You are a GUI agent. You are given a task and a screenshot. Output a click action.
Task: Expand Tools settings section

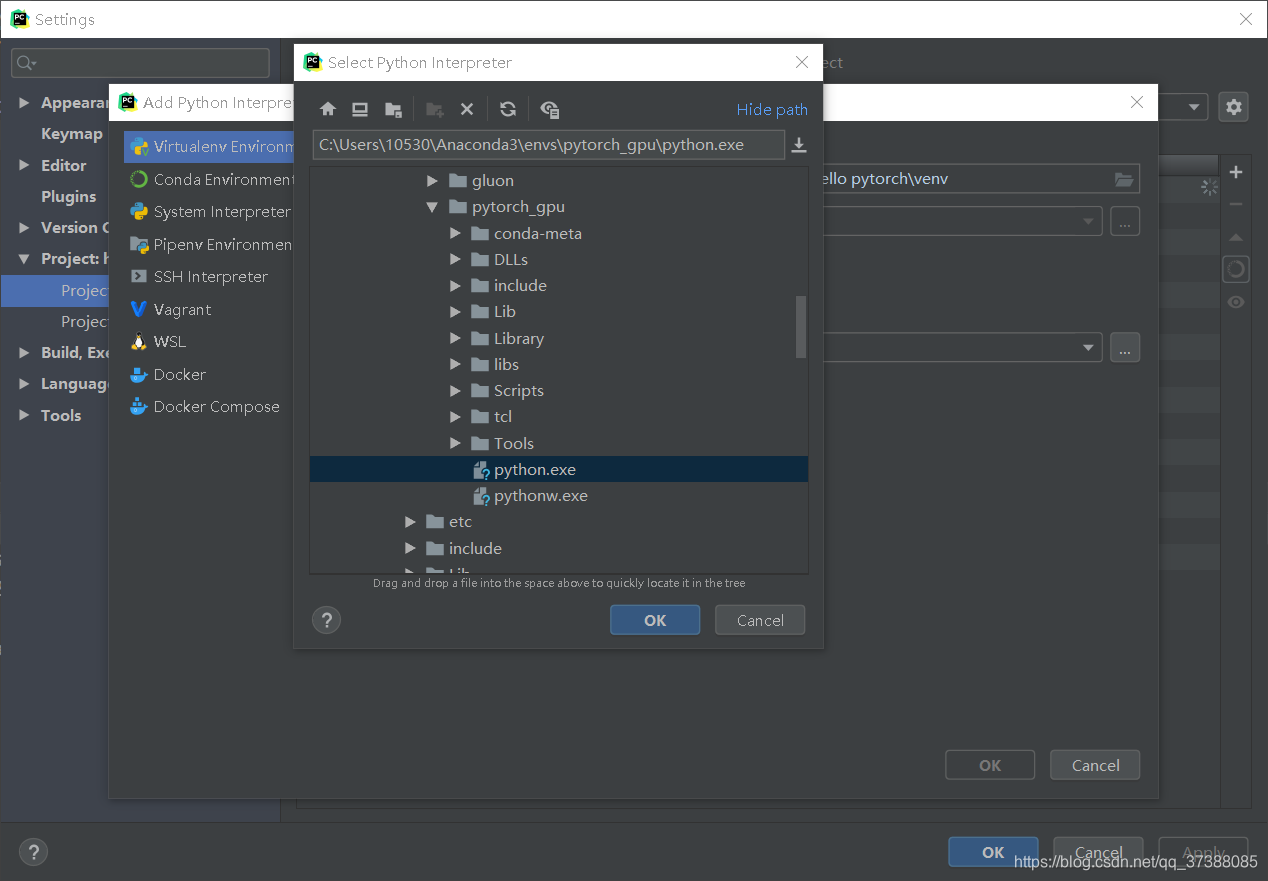pyautogui.click(x=25, y=415)
